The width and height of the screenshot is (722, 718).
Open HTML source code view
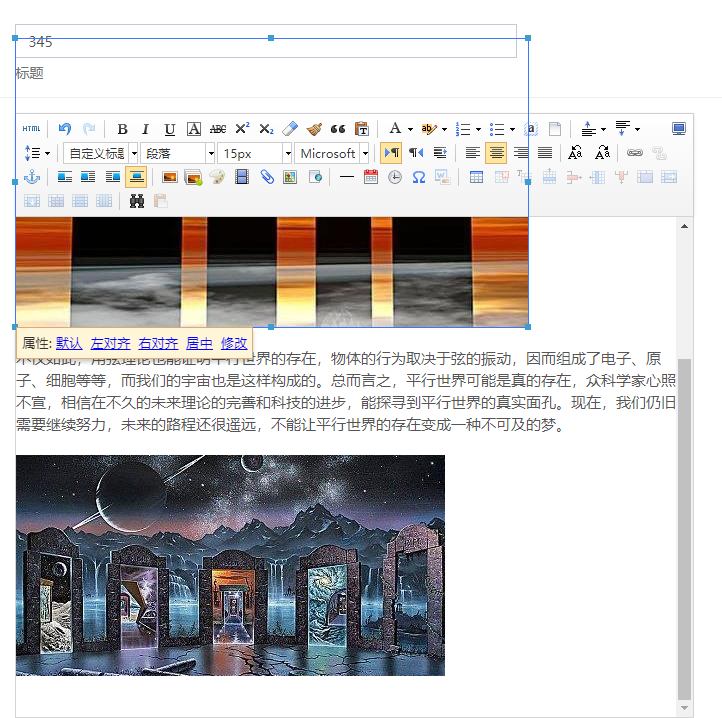tap(31, 129)
